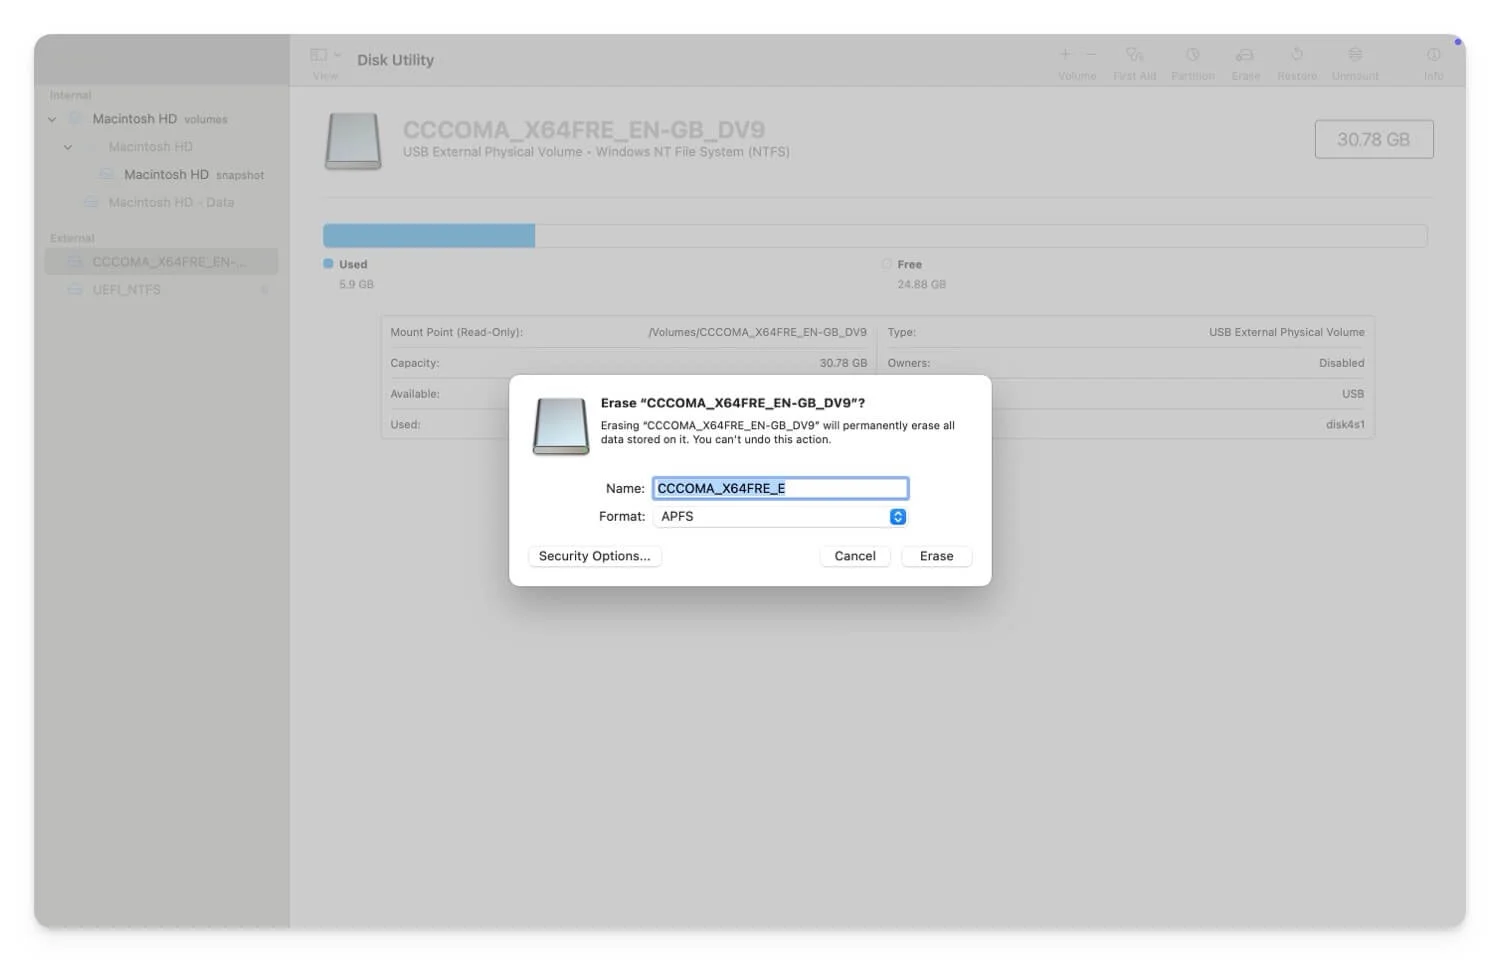Viewport: 1500px width, 962px height.
Task: Click the drive icon in erase dialog
Action: point(561,426)
